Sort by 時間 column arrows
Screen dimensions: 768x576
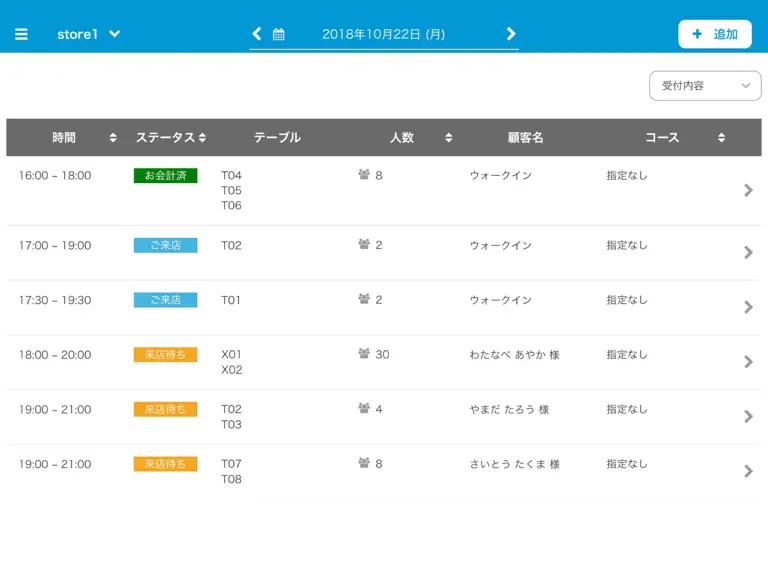click(x=113, y=138)
